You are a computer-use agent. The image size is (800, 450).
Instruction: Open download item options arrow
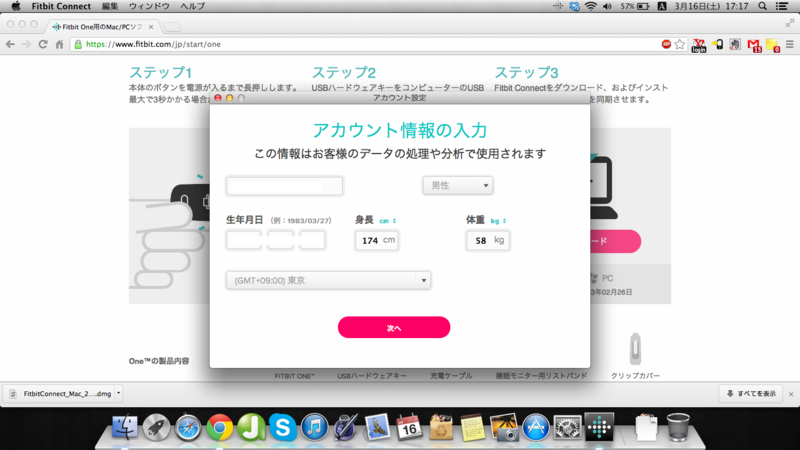pos(118,393)
